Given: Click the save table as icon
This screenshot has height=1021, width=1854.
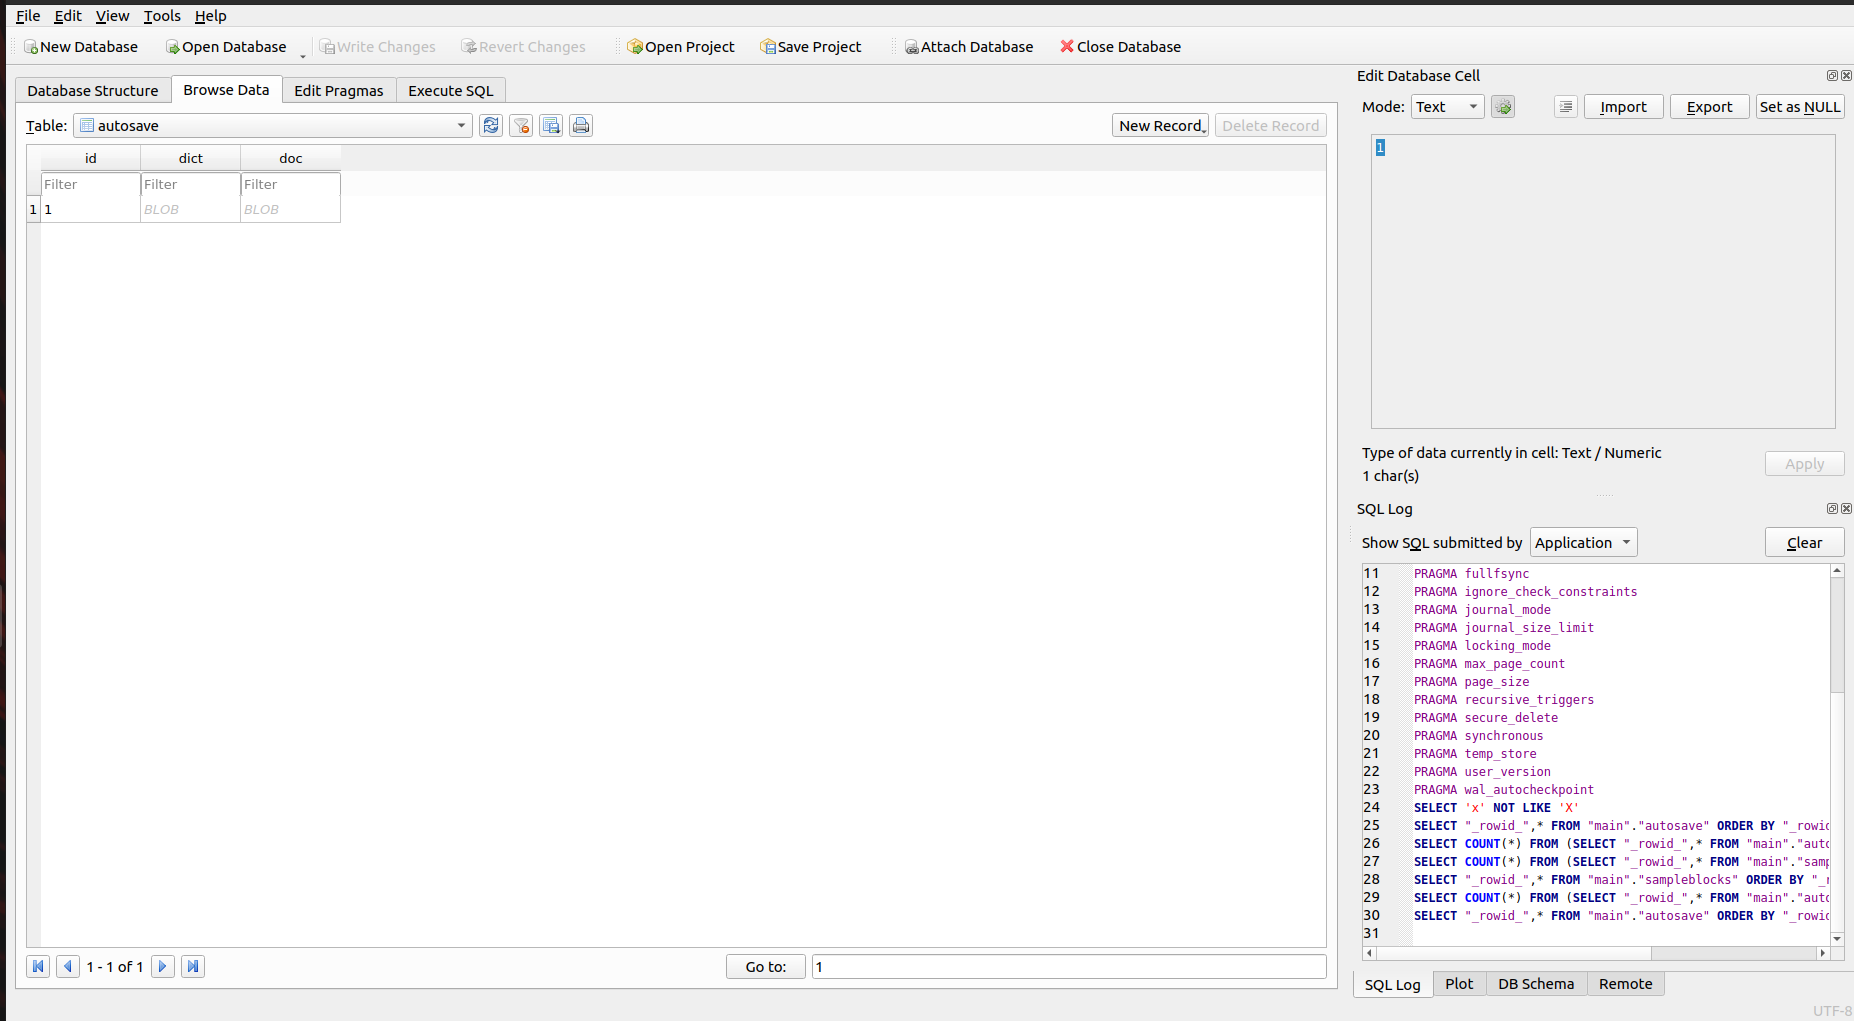Looking at the screenshot, I should point(551,125).
